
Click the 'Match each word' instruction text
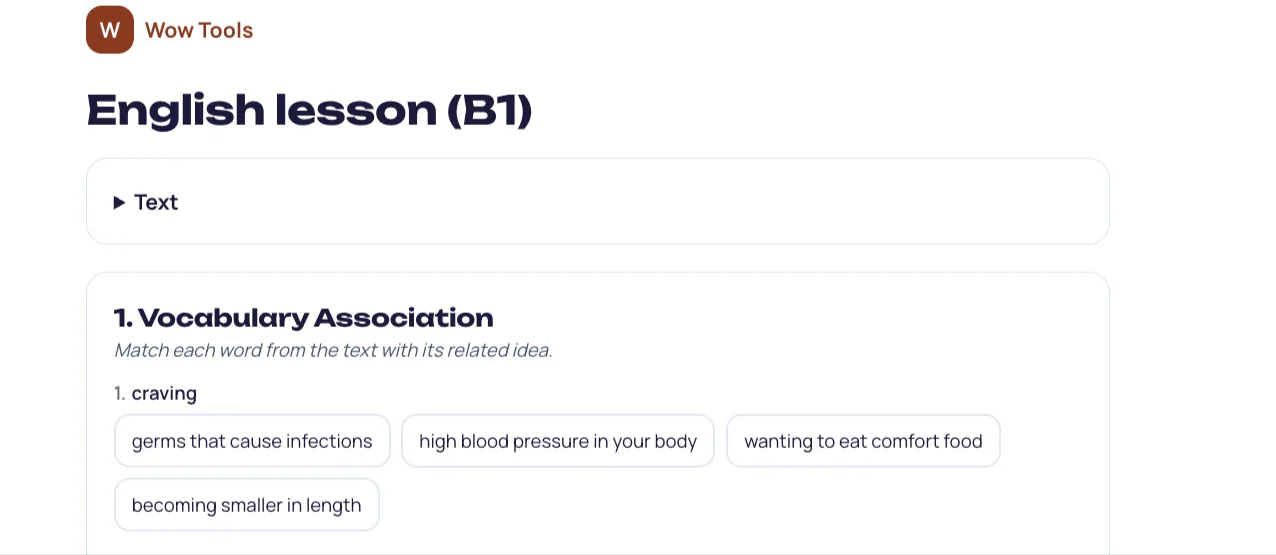tap(333, 350)
